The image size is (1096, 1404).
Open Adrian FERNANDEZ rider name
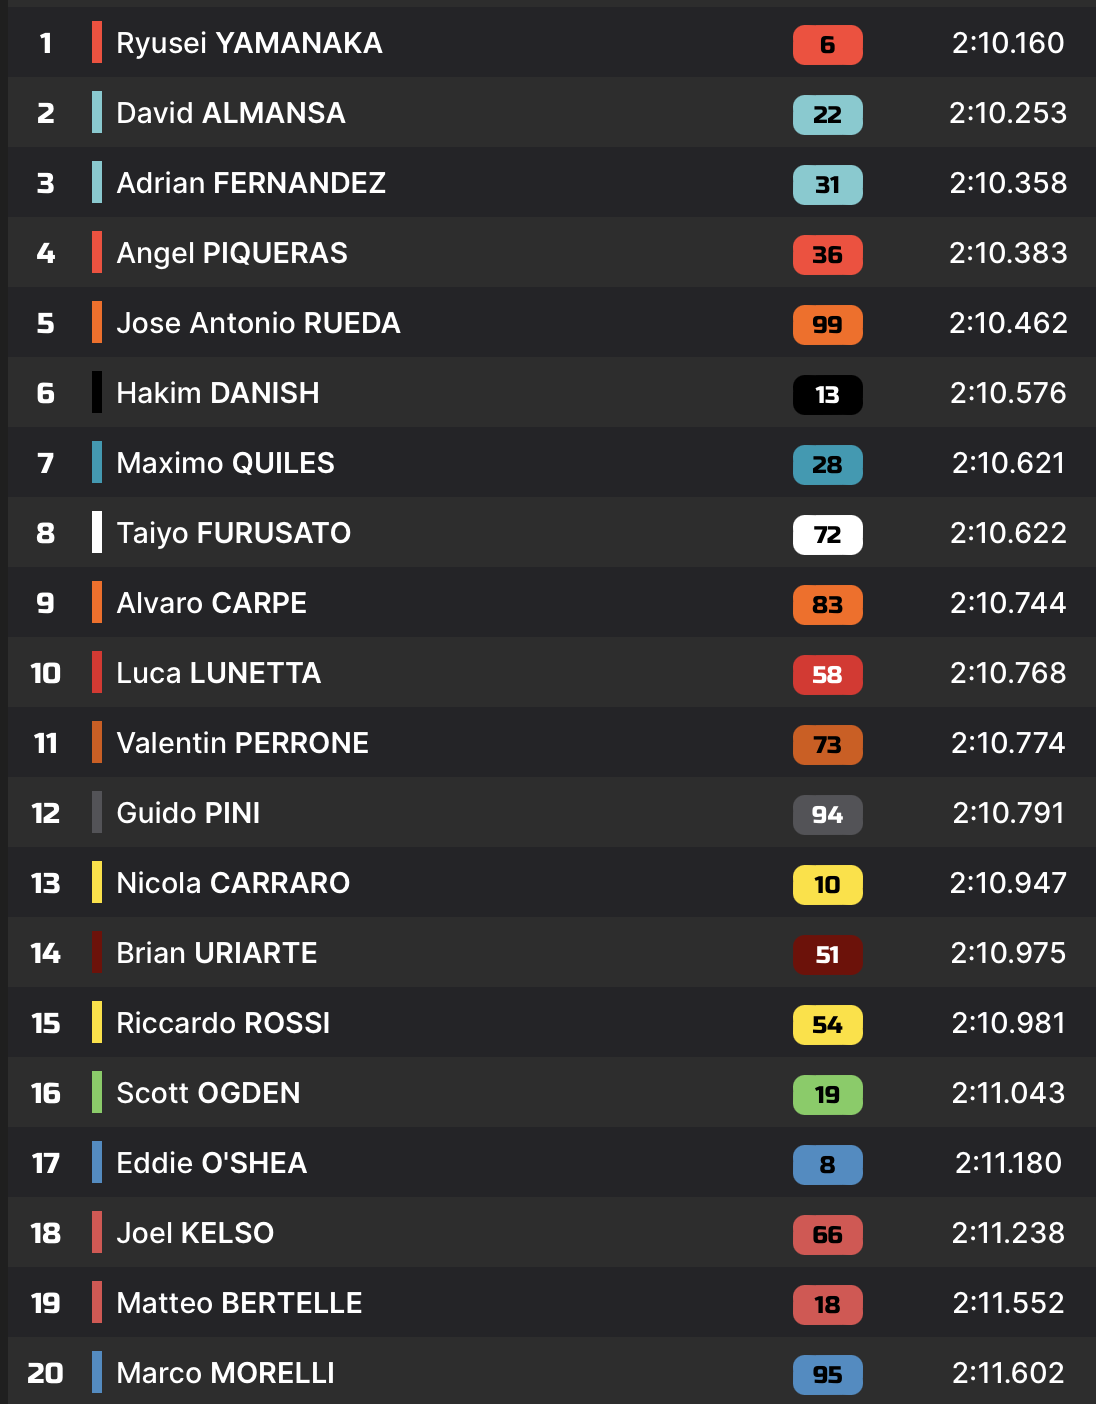(x=251, y=183)
